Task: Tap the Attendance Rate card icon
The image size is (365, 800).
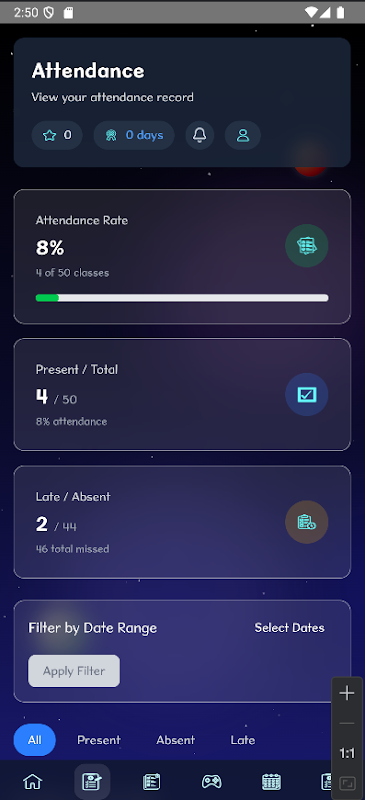Action: tap(306, 245)
